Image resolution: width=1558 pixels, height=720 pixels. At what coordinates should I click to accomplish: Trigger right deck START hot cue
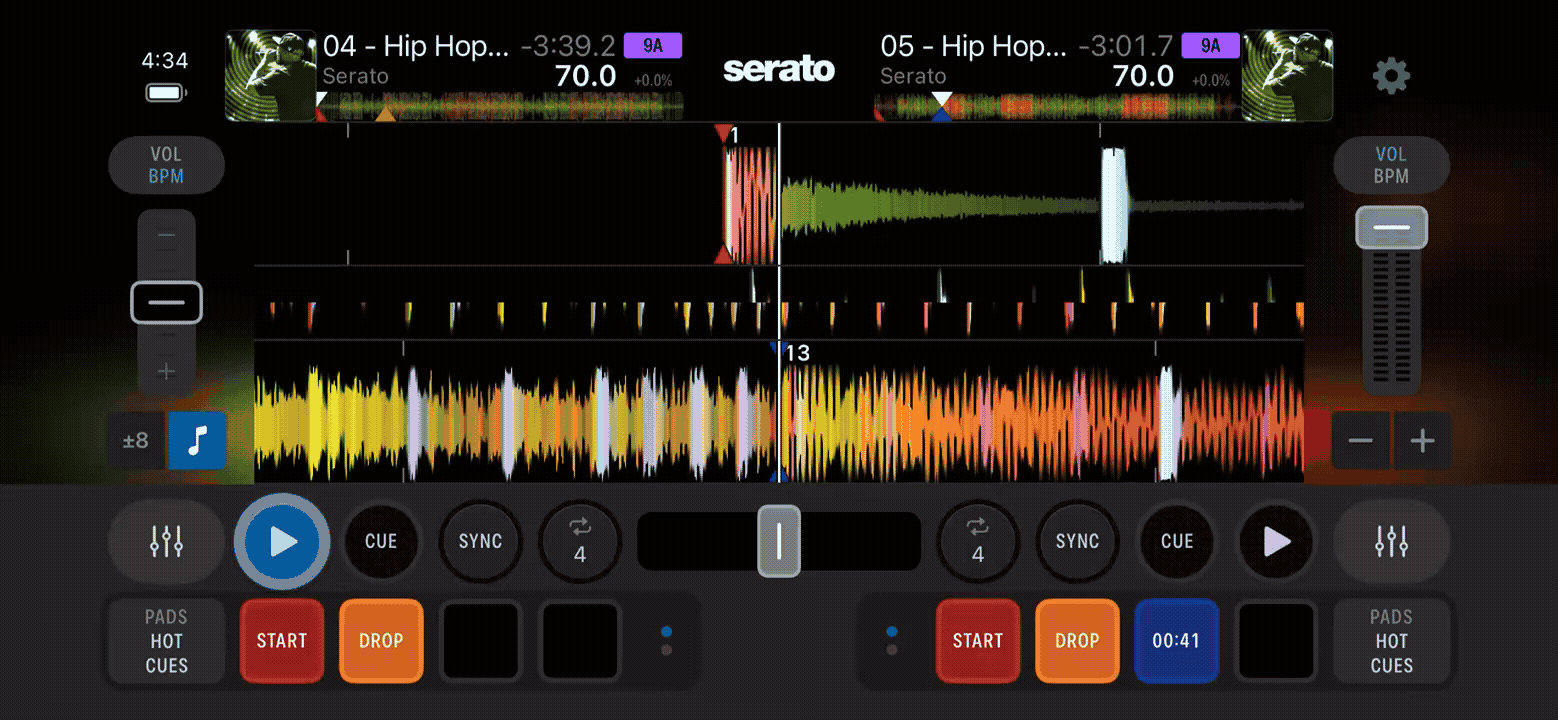(977, 641)
